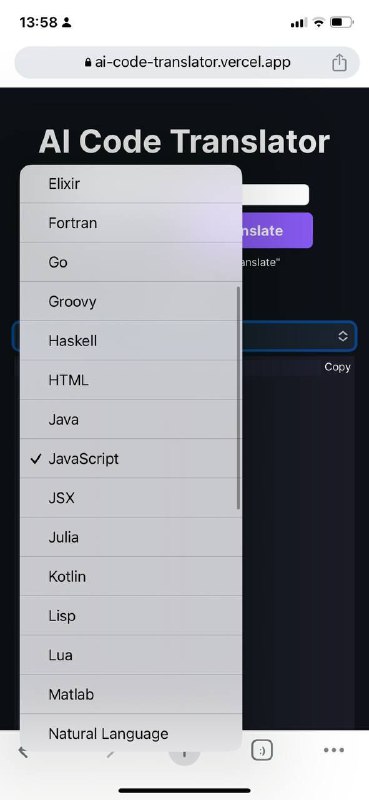Screen dimensions: 369x800
Task: Select Elixir from the language list
Action: [131, 184]
